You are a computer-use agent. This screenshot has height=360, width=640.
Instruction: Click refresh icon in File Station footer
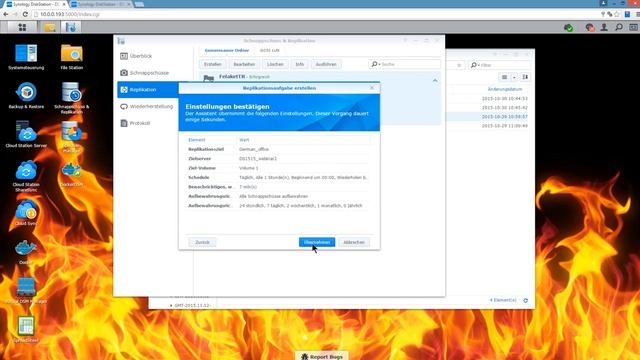point(525,300)
